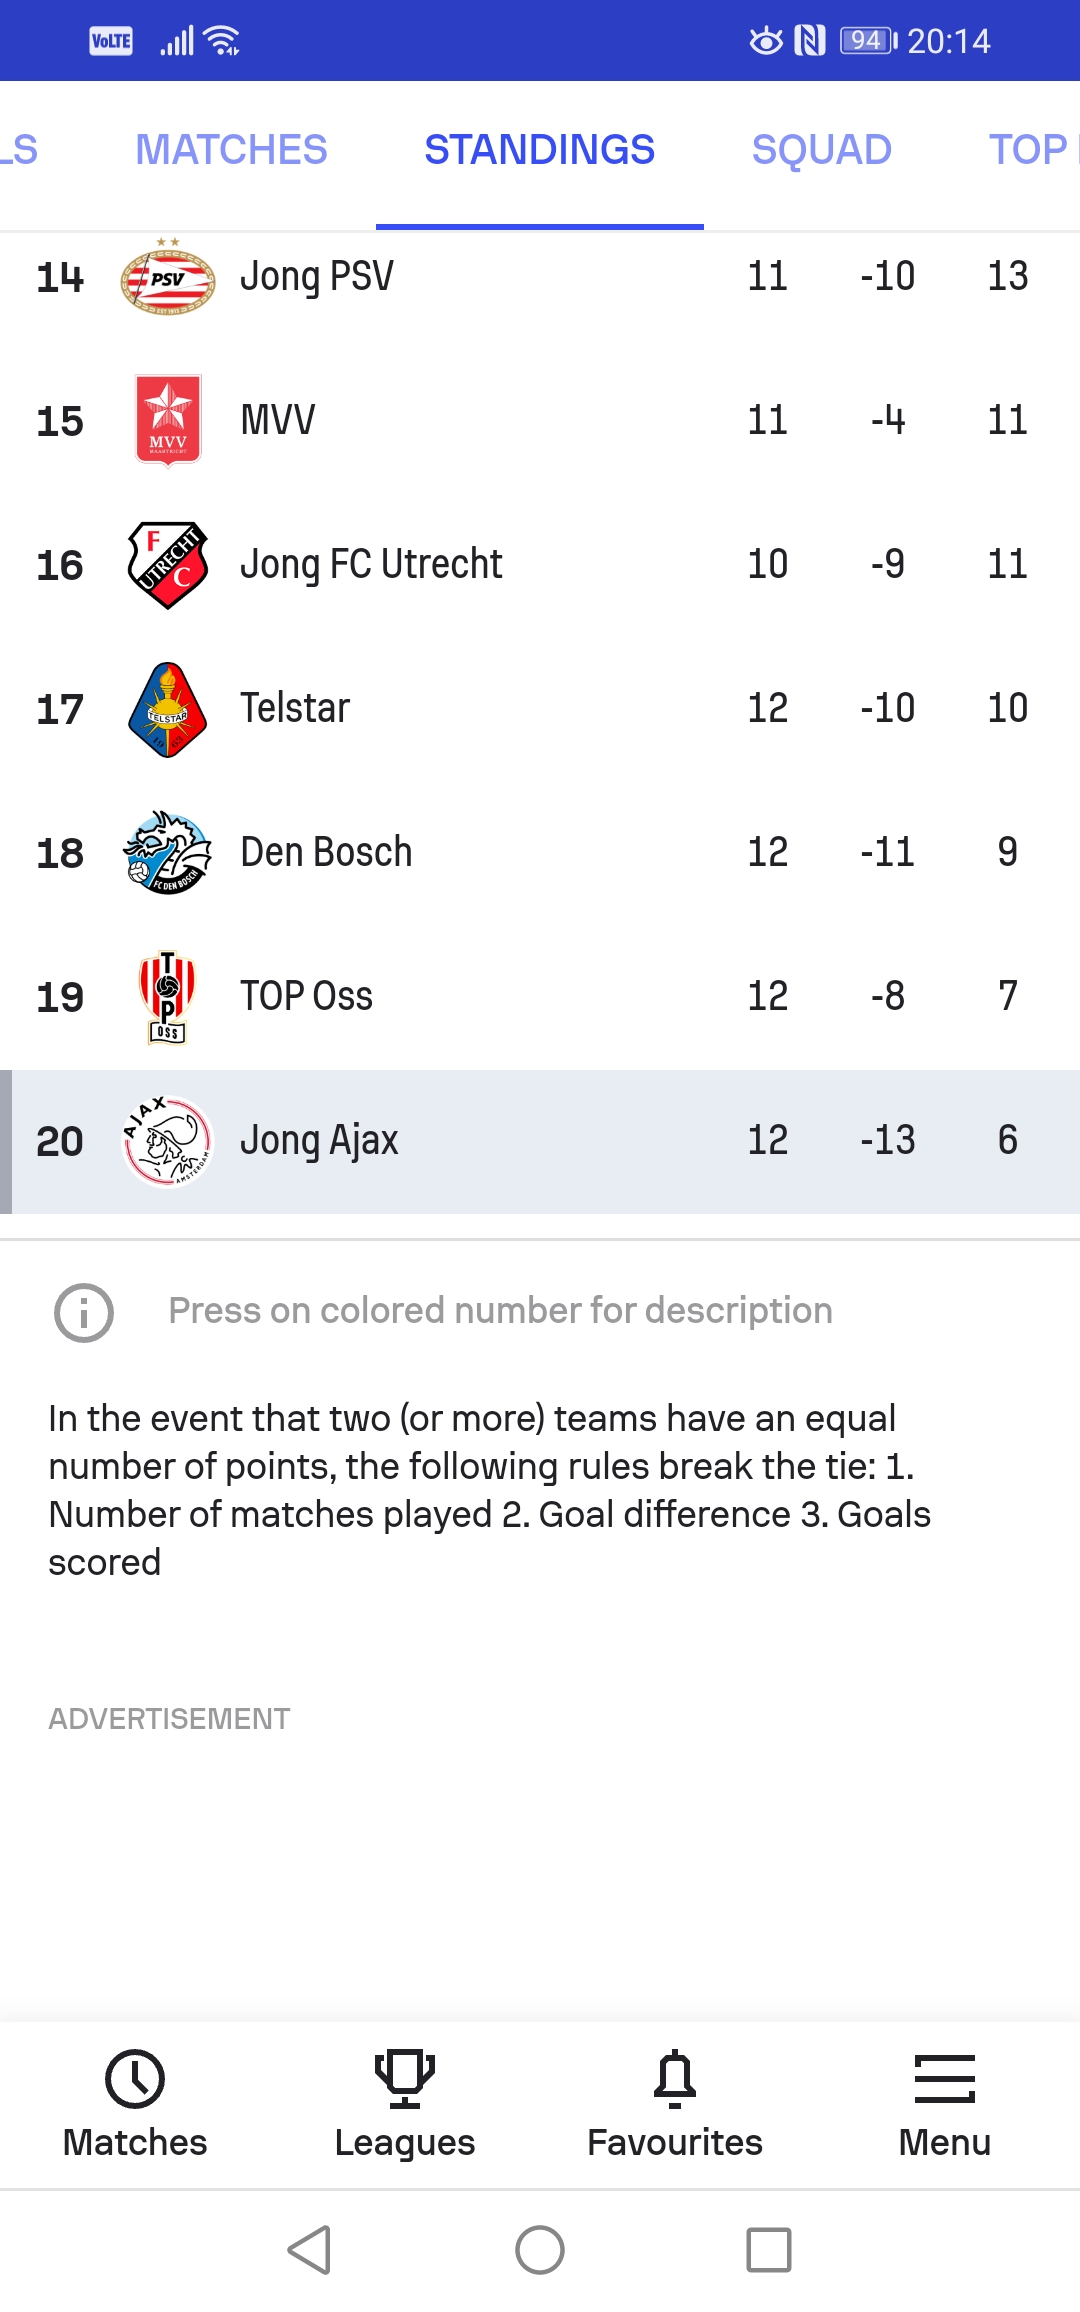
Task: Tap the TOP Oss club crest
Action: 168,997
